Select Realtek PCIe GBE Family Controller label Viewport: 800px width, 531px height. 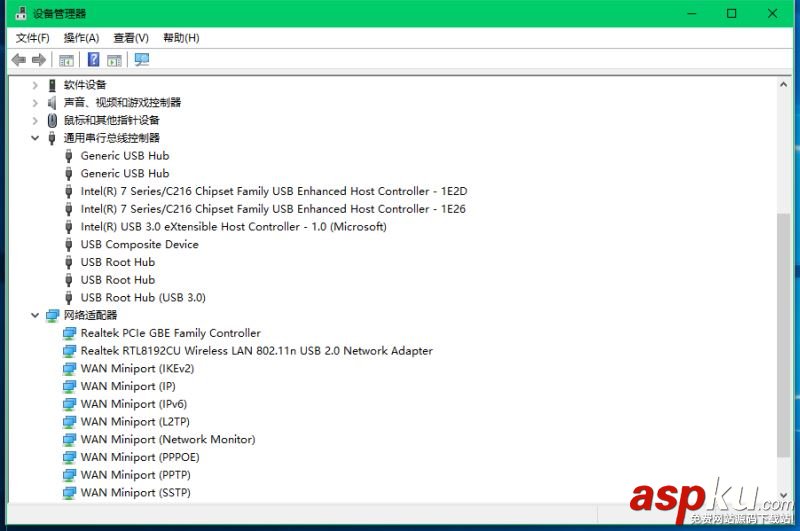[171, 334]
